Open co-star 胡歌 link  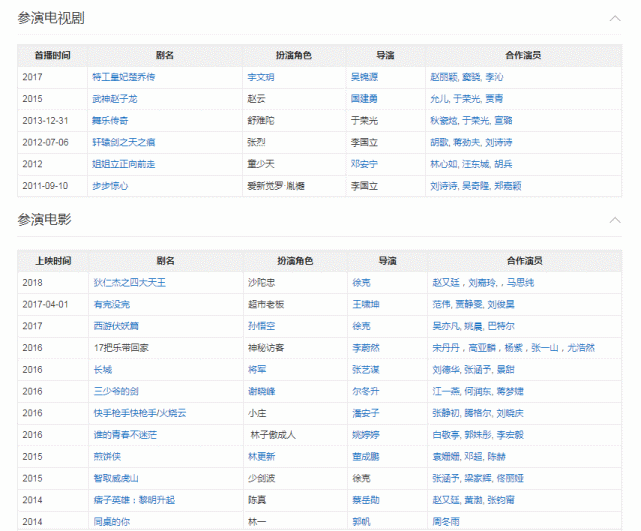coord(439,142)
